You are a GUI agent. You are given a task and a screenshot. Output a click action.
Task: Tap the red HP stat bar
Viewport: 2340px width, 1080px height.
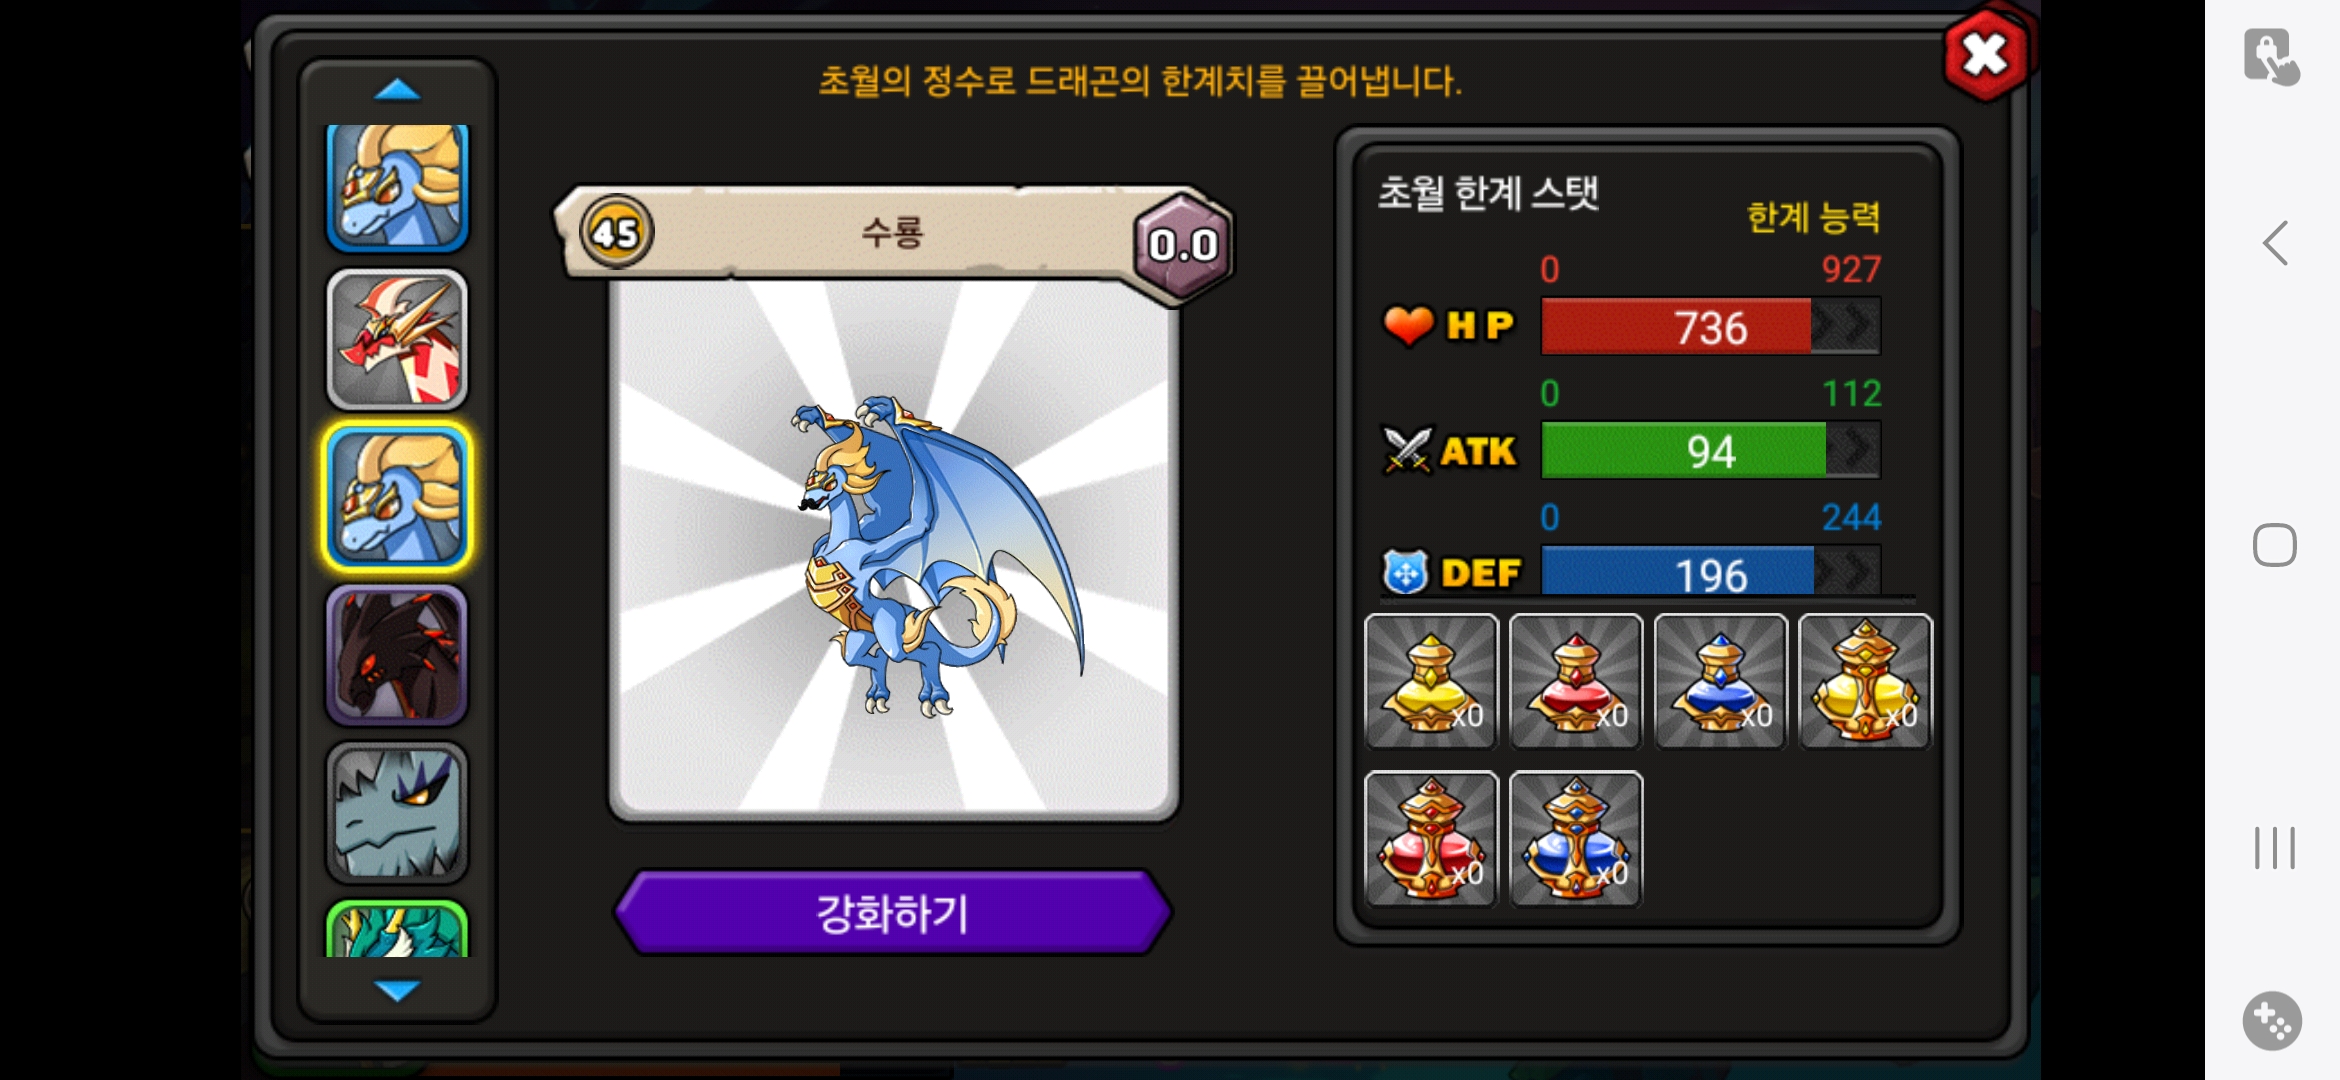1710,327
